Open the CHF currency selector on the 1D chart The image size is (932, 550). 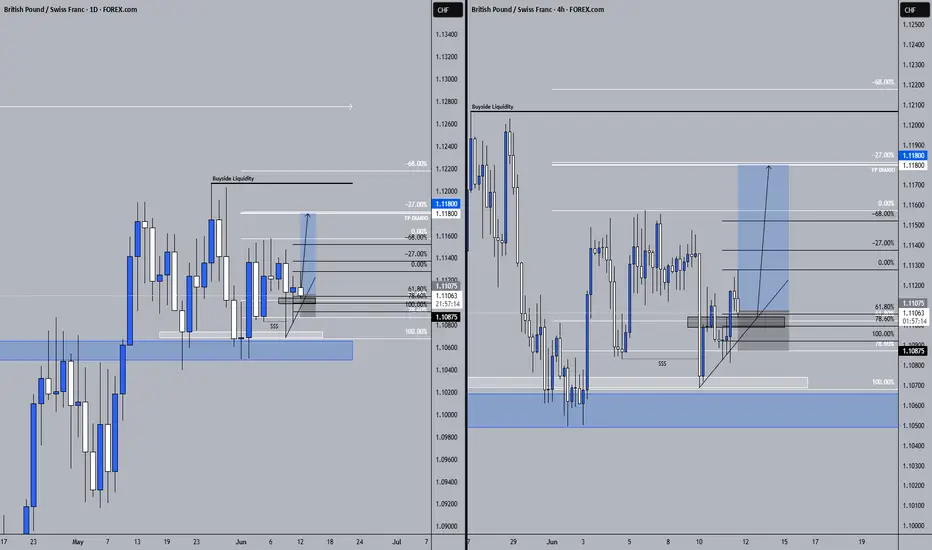click(x=447, y=10)
